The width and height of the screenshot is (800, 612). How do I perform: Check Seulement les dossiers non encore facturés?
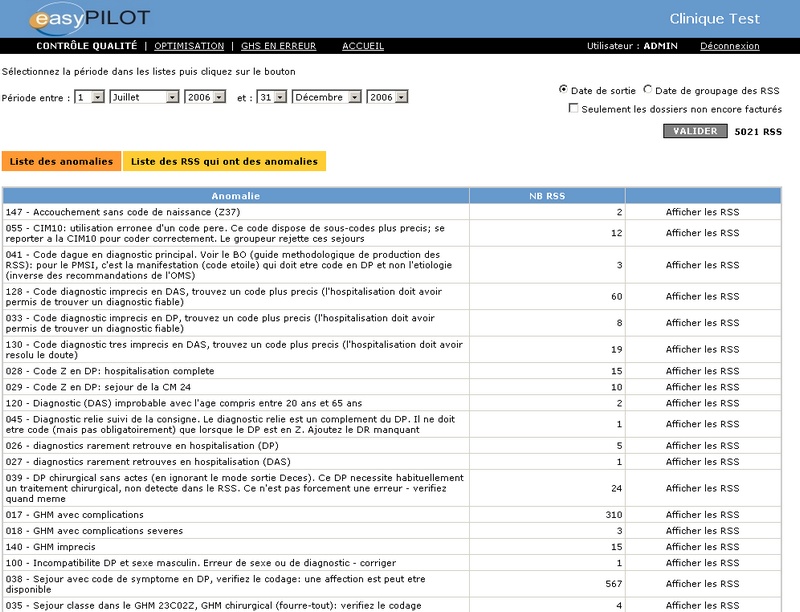click(573, 108)
